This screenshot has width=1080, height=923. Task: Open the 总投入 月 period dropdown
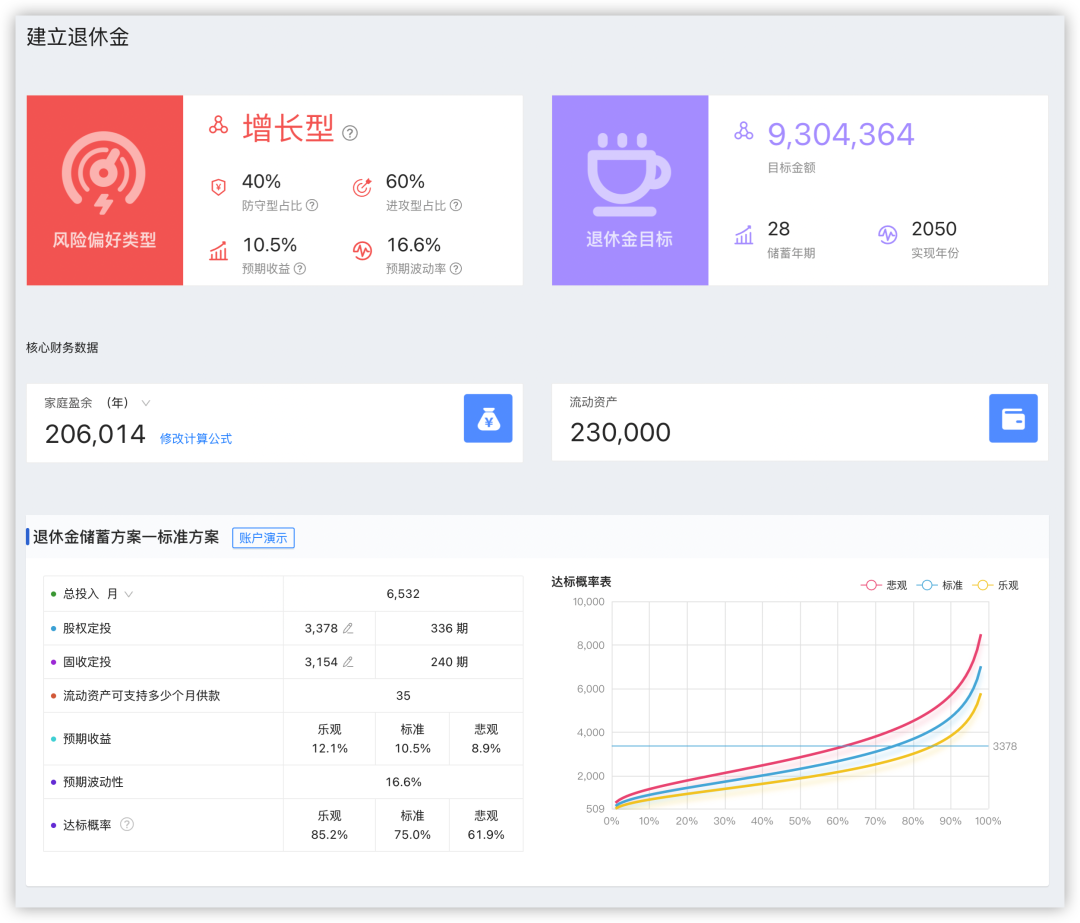(128, 594)
